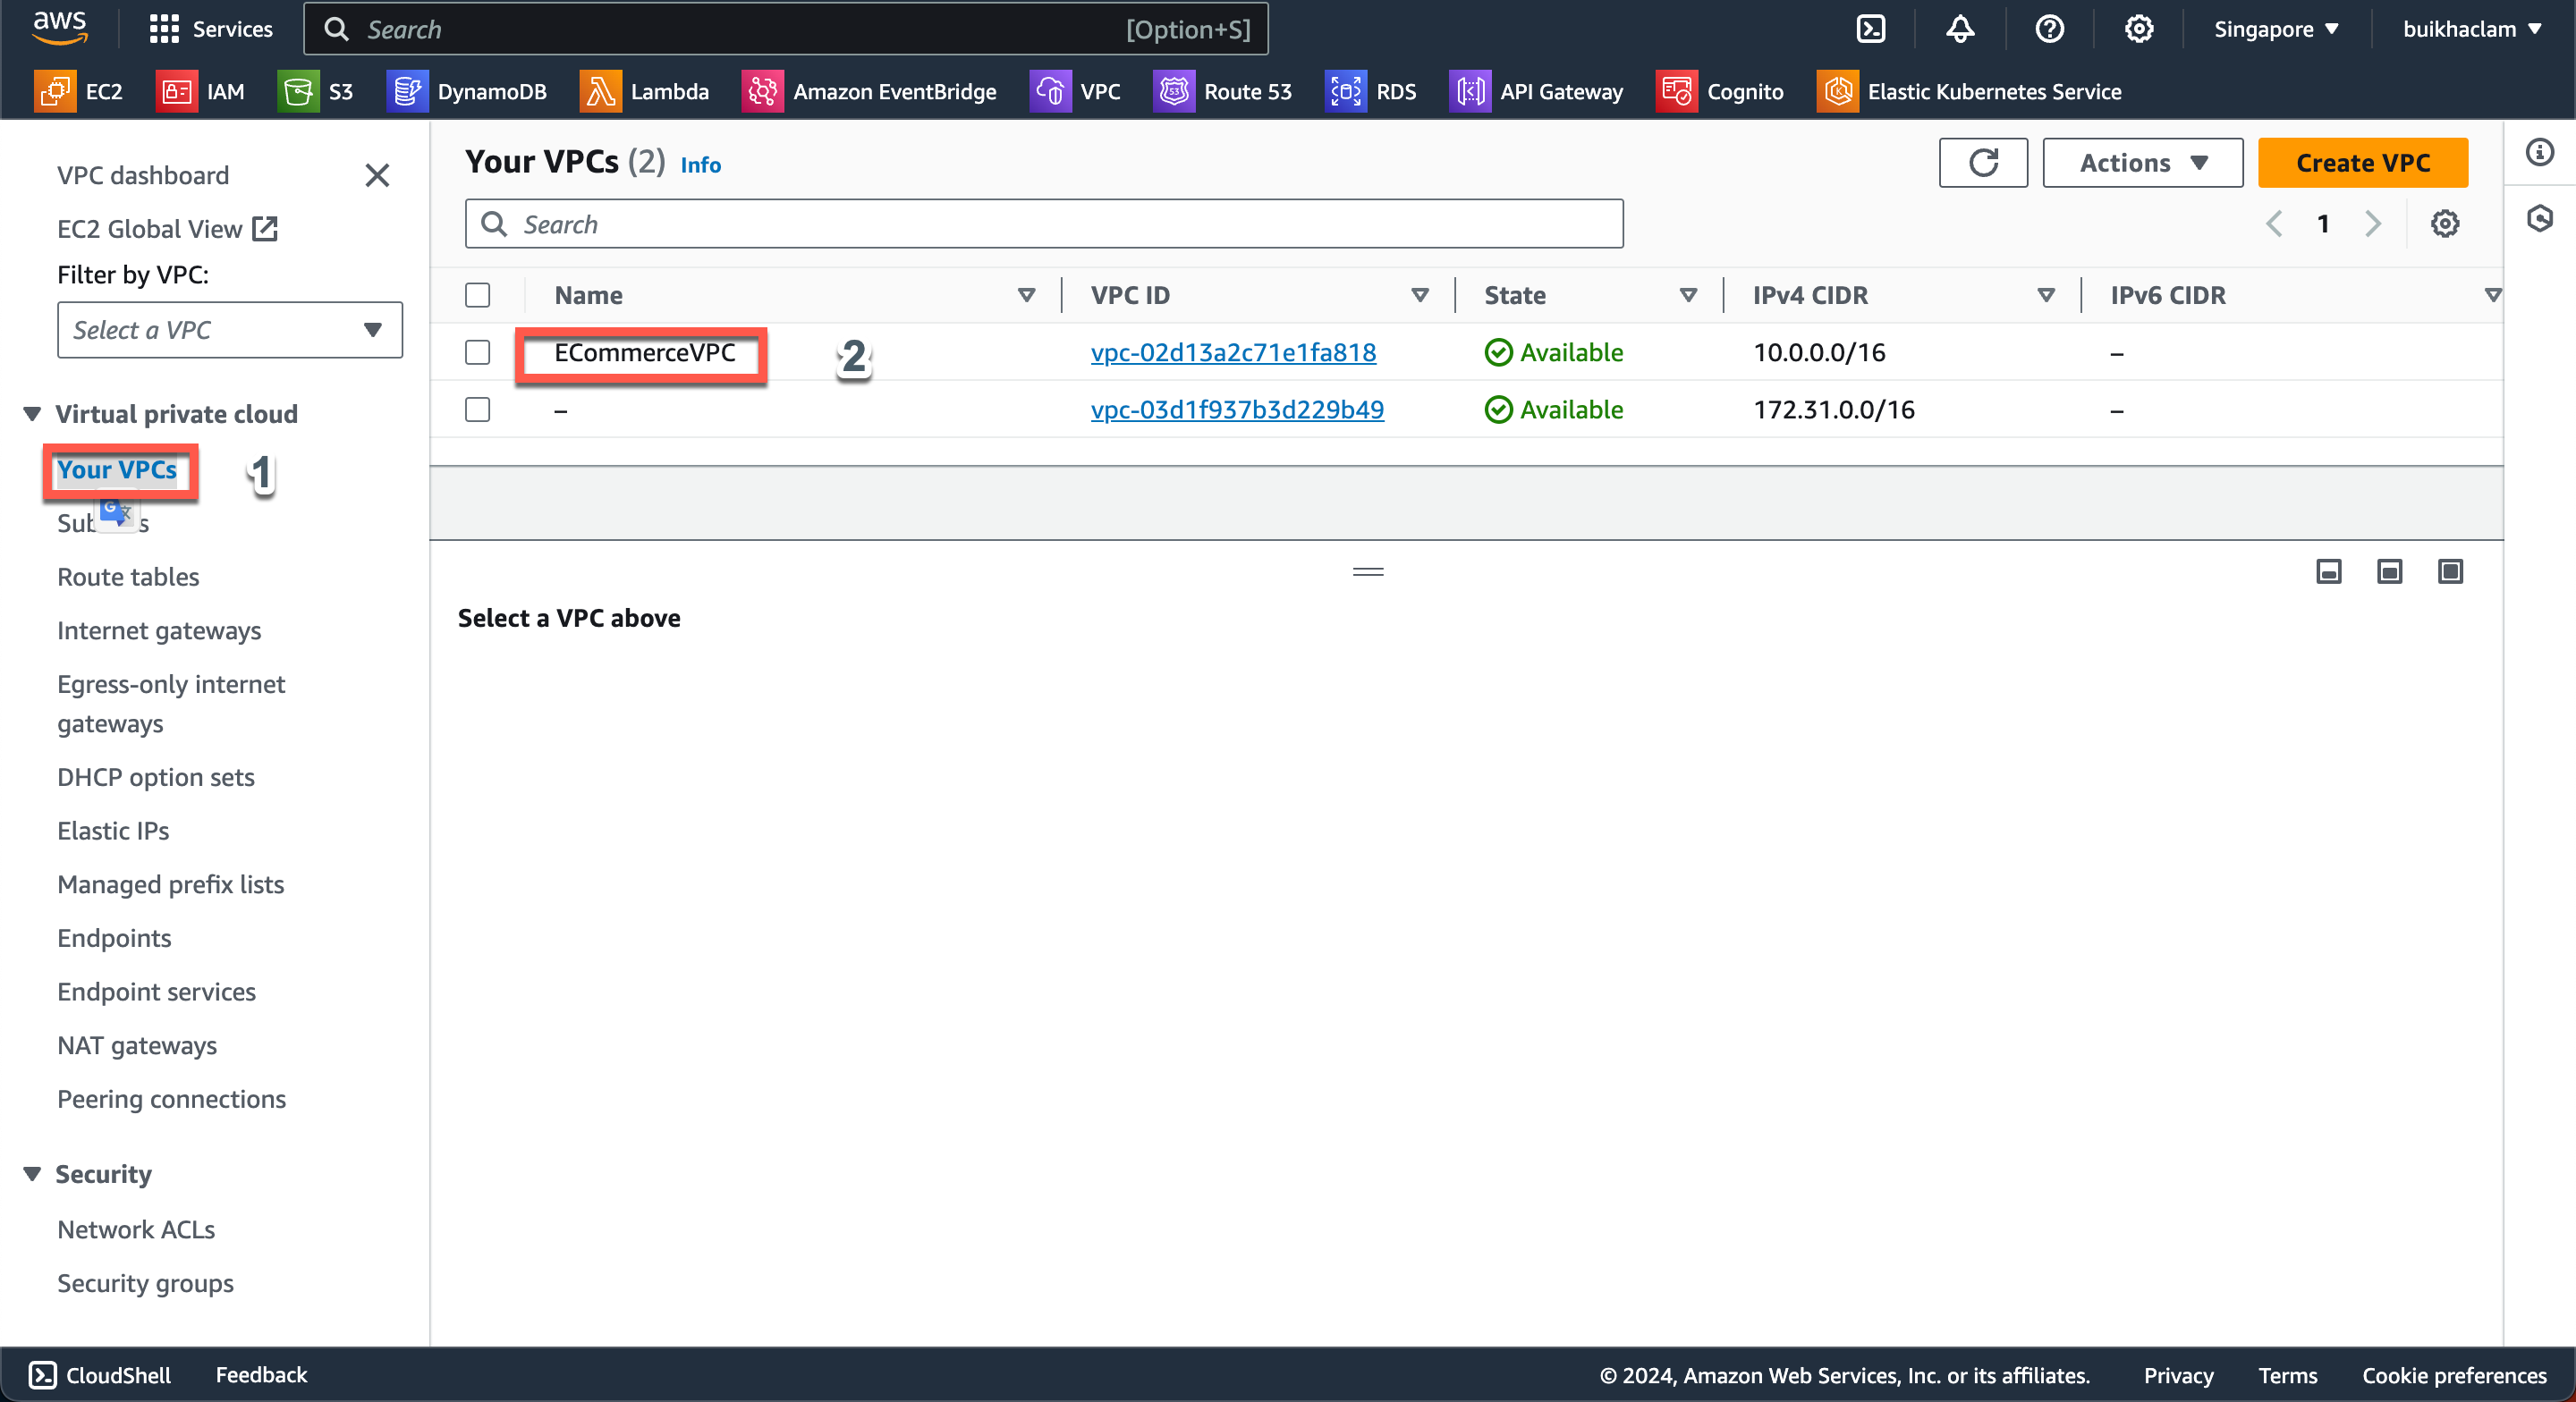Open the info panel icon on right edge

2540,152
